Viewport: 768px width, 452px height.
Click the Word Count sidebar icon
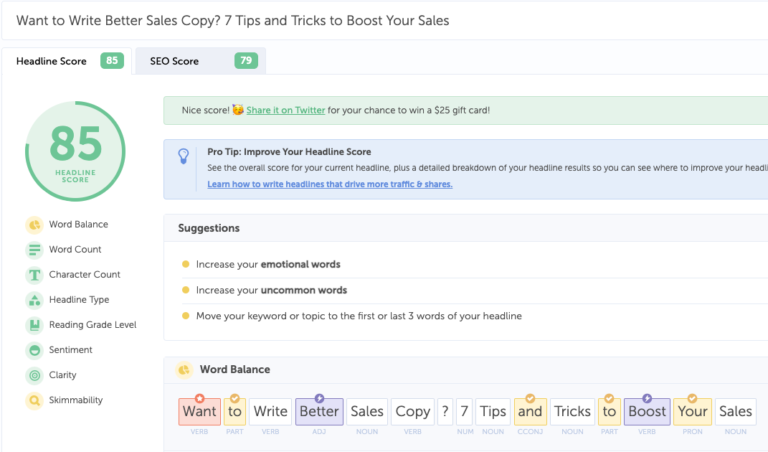(34, 250)
